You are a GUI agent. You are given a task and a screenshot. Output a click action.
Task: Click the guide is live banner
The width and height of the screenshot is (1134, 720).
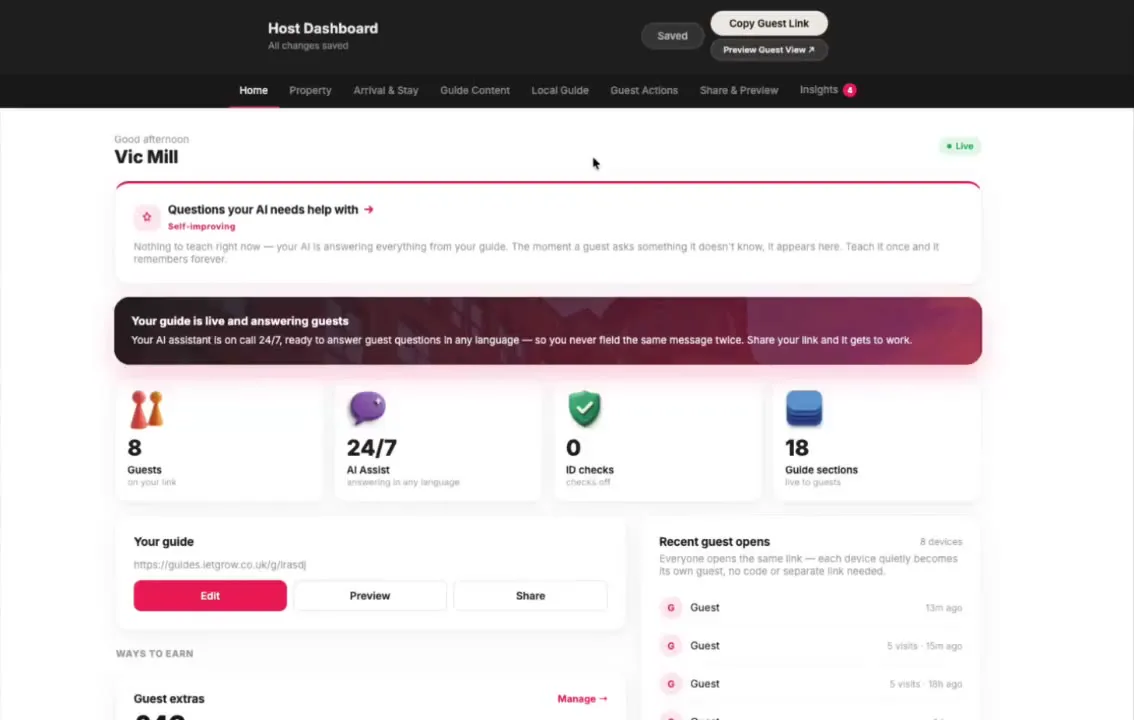coord(547,330)
